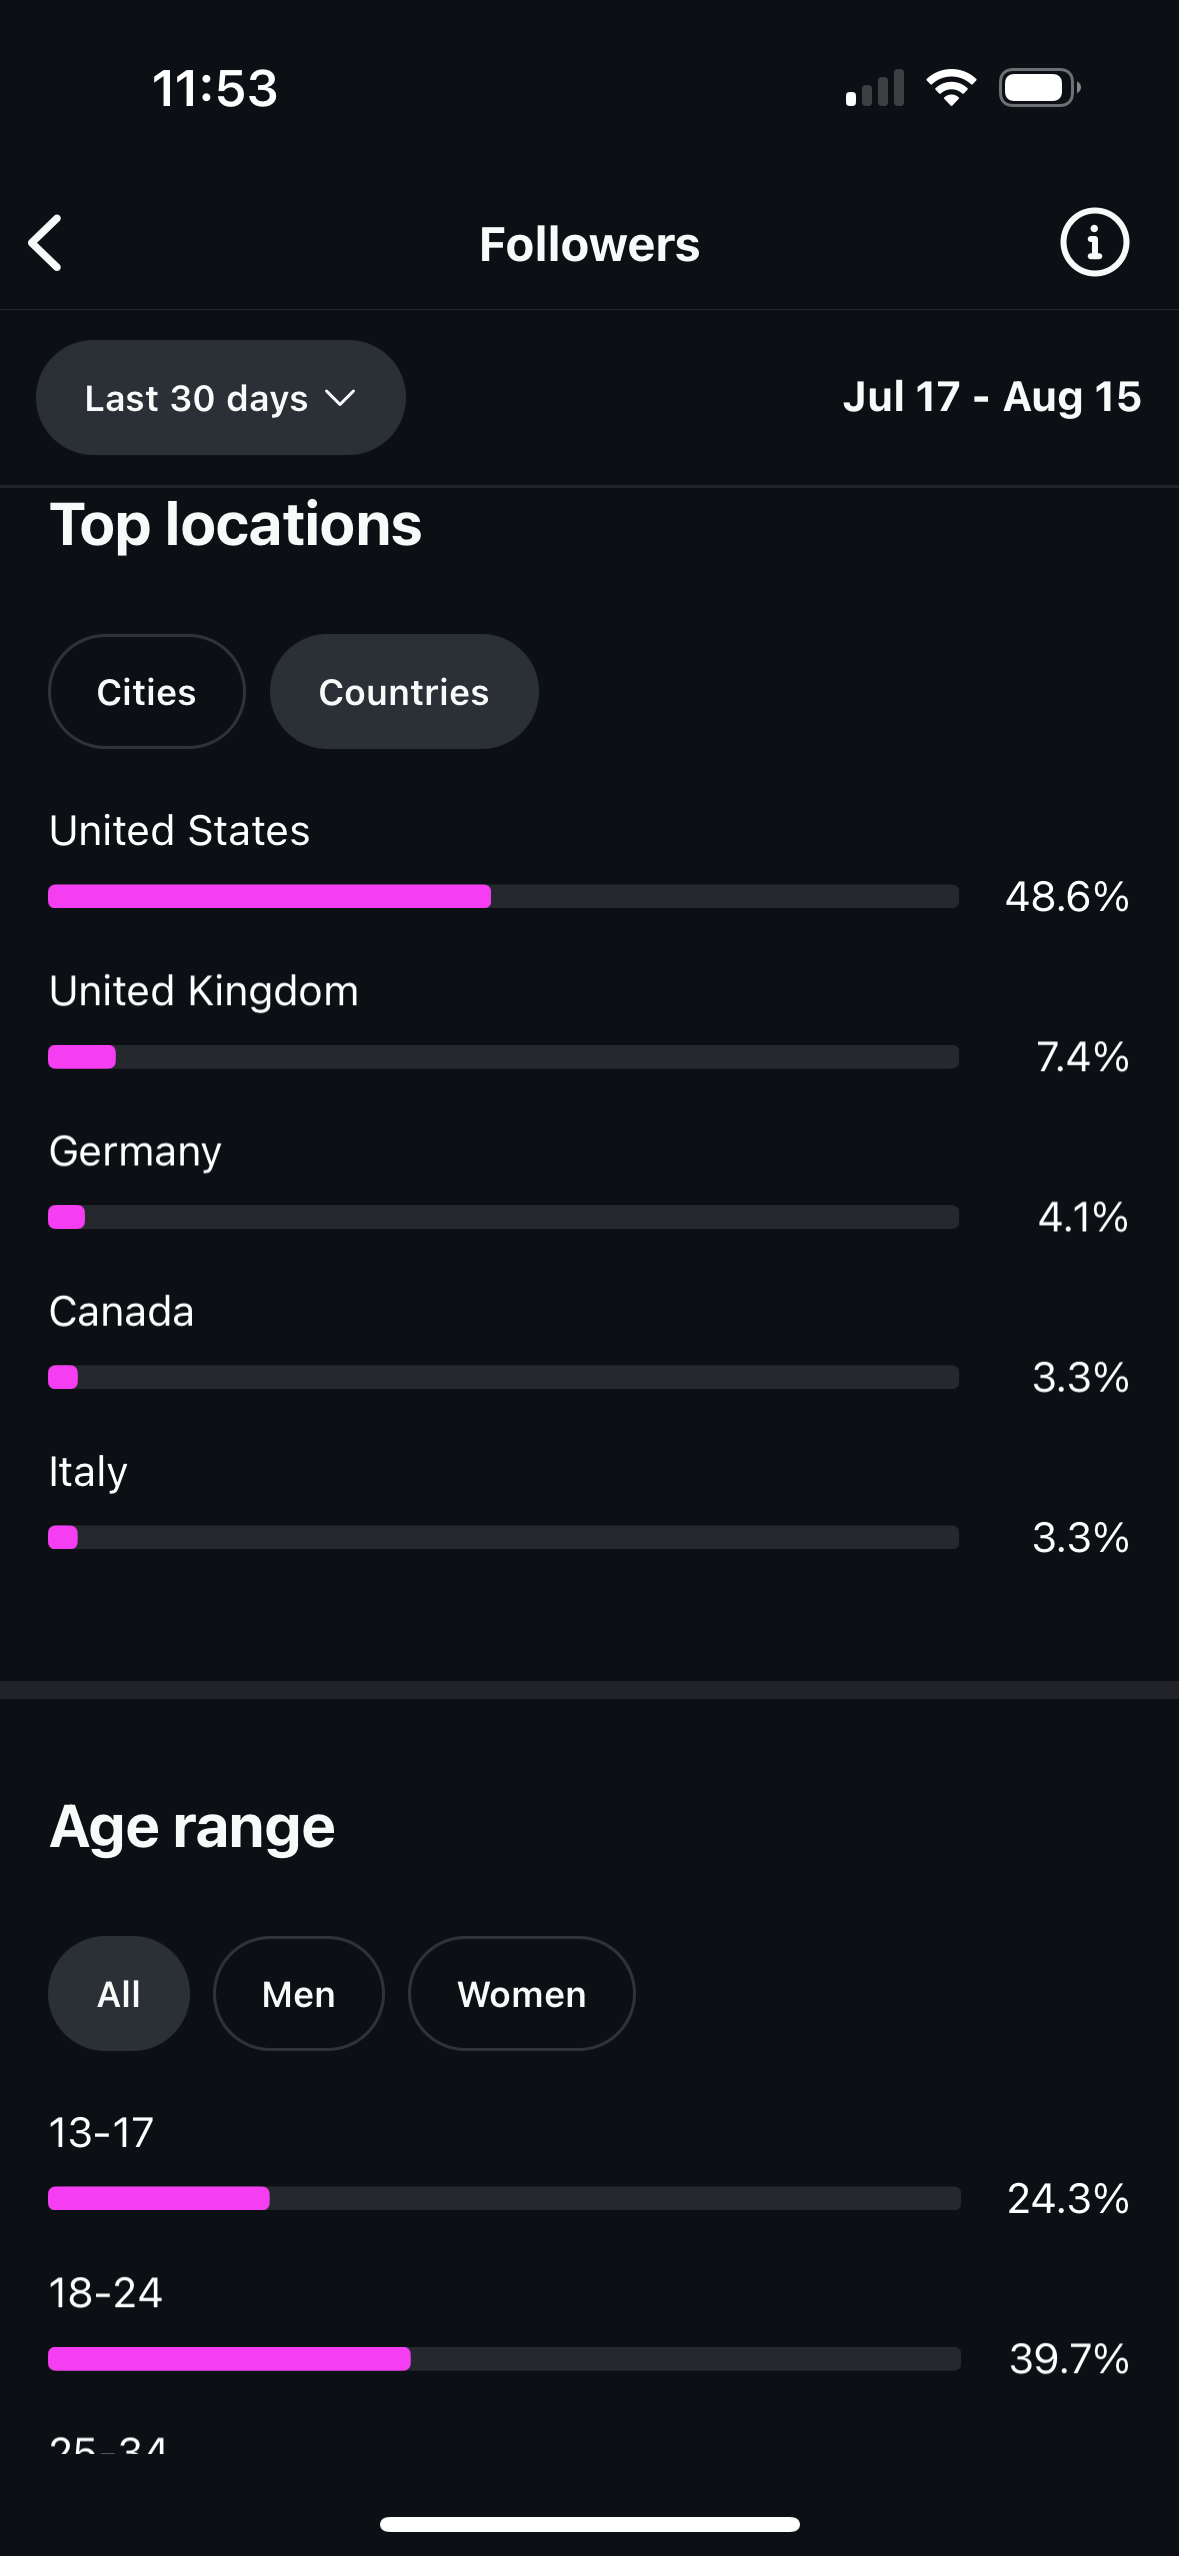Open the info icon in header

[x=1094, y=243]
